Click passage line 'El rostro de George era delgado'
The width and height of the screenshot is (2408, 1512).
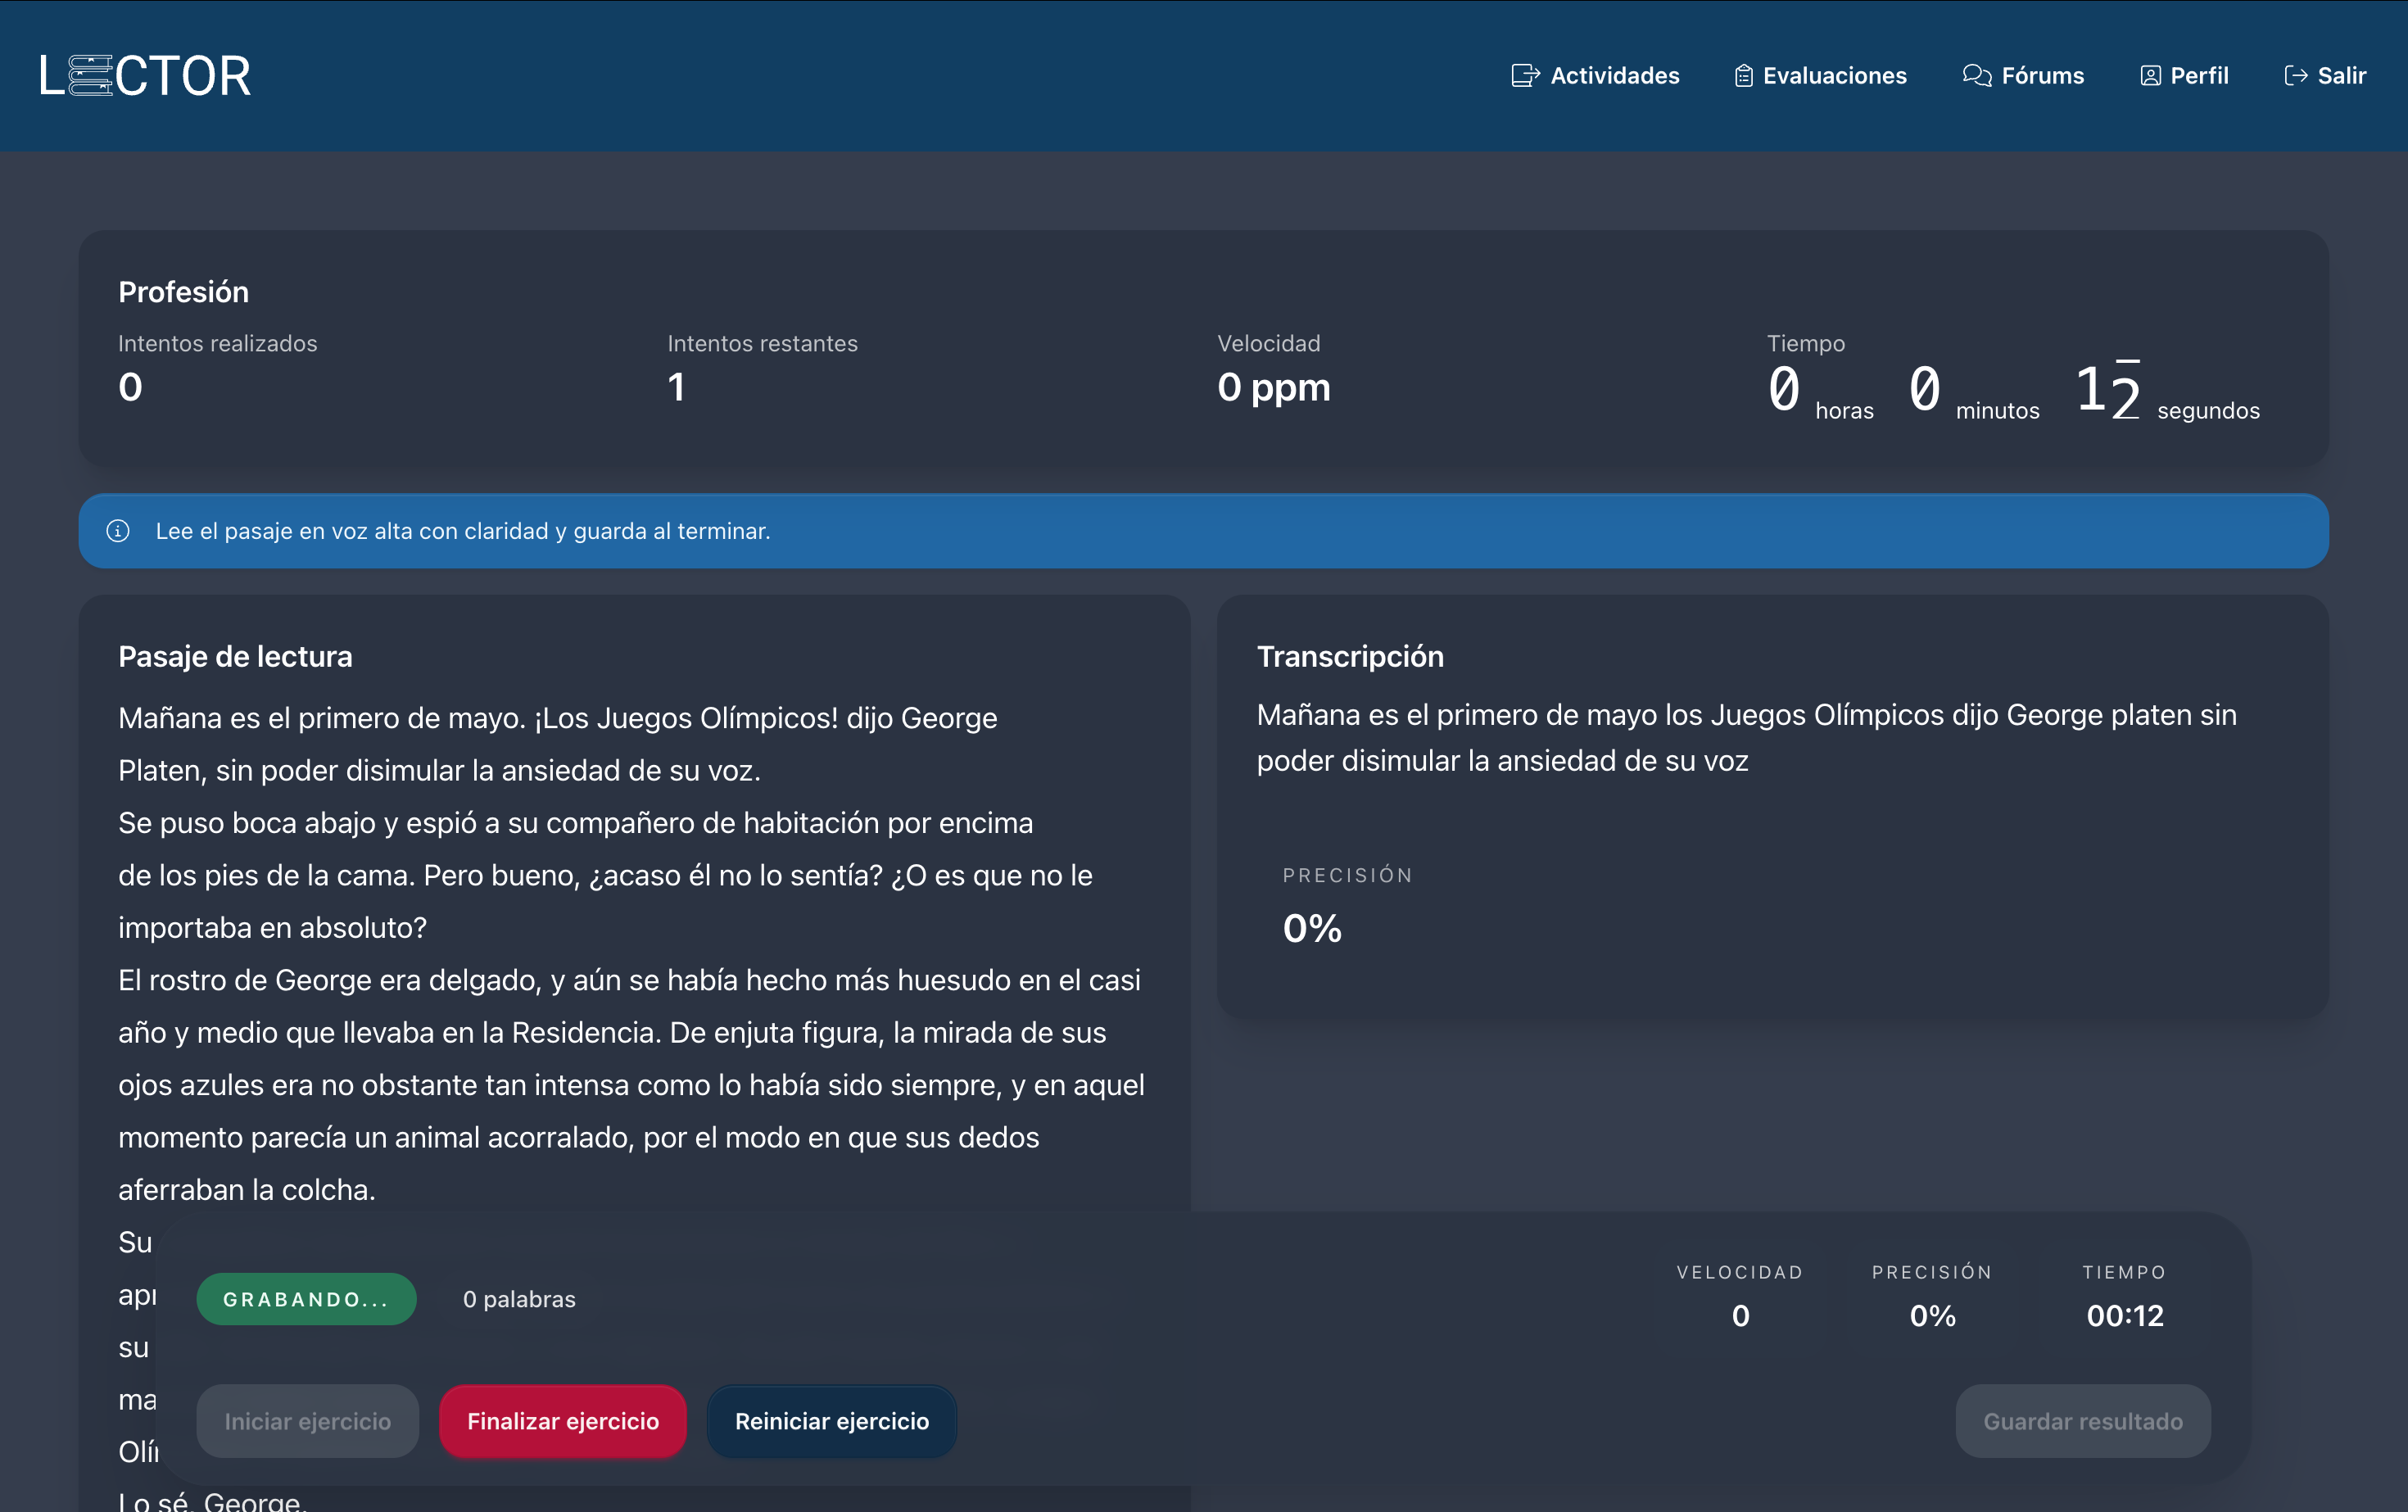click(x=630, y=980)
